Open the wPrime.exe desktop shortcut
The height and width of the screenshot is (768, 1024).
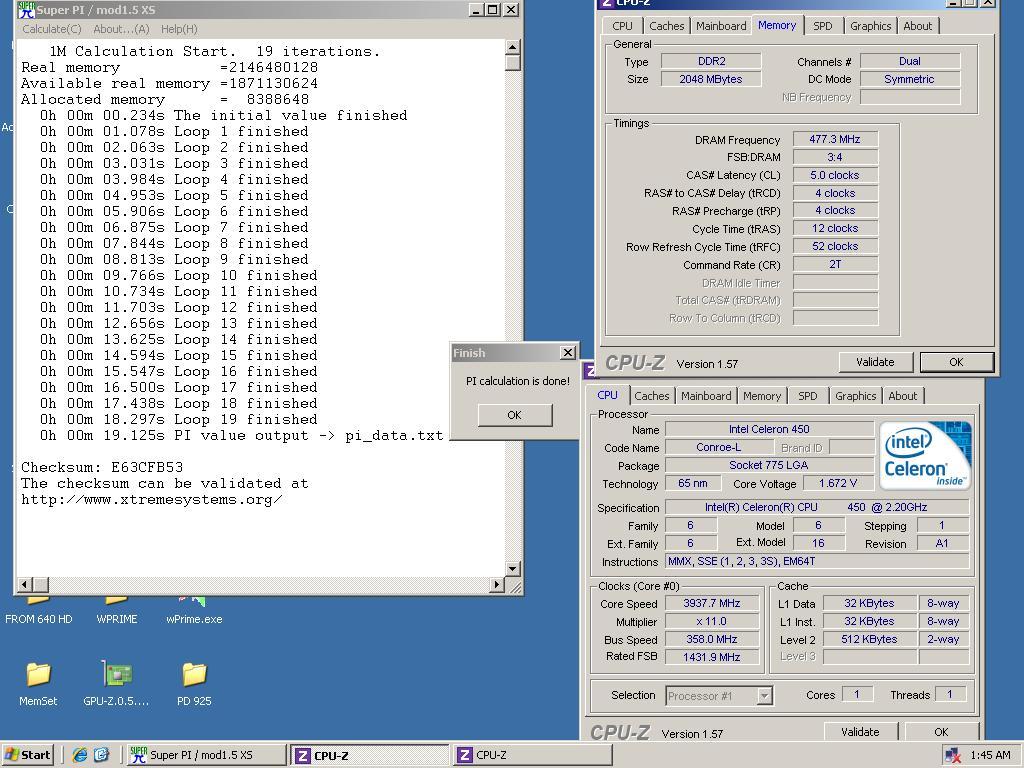coord(194,609)
